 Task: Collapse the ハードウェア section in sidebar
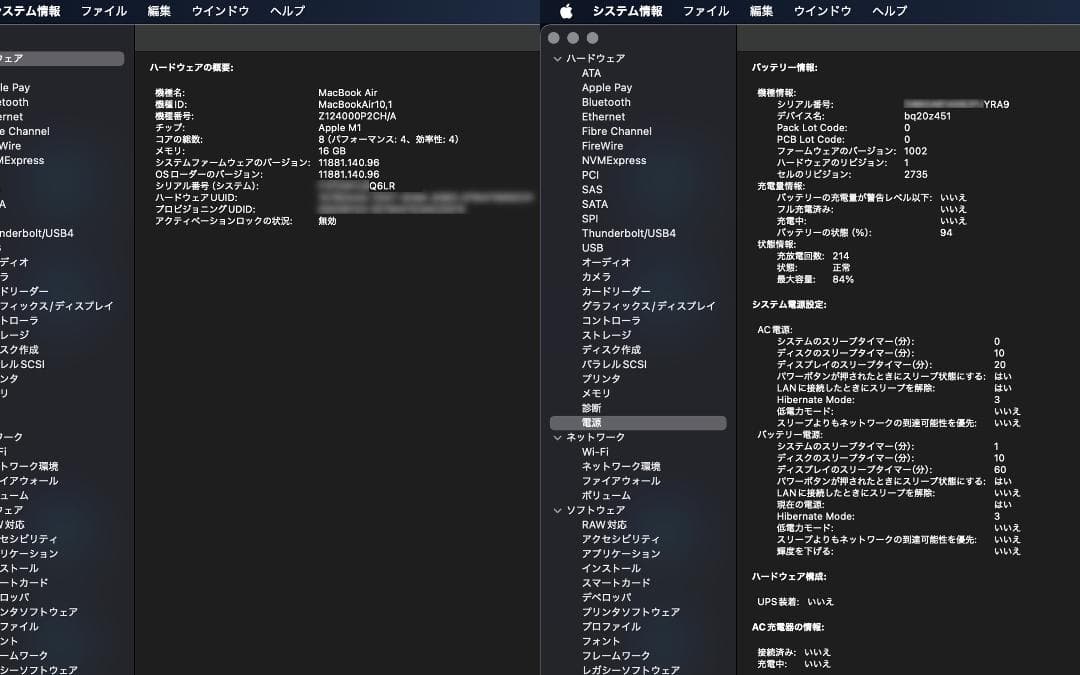pos(557,59)
